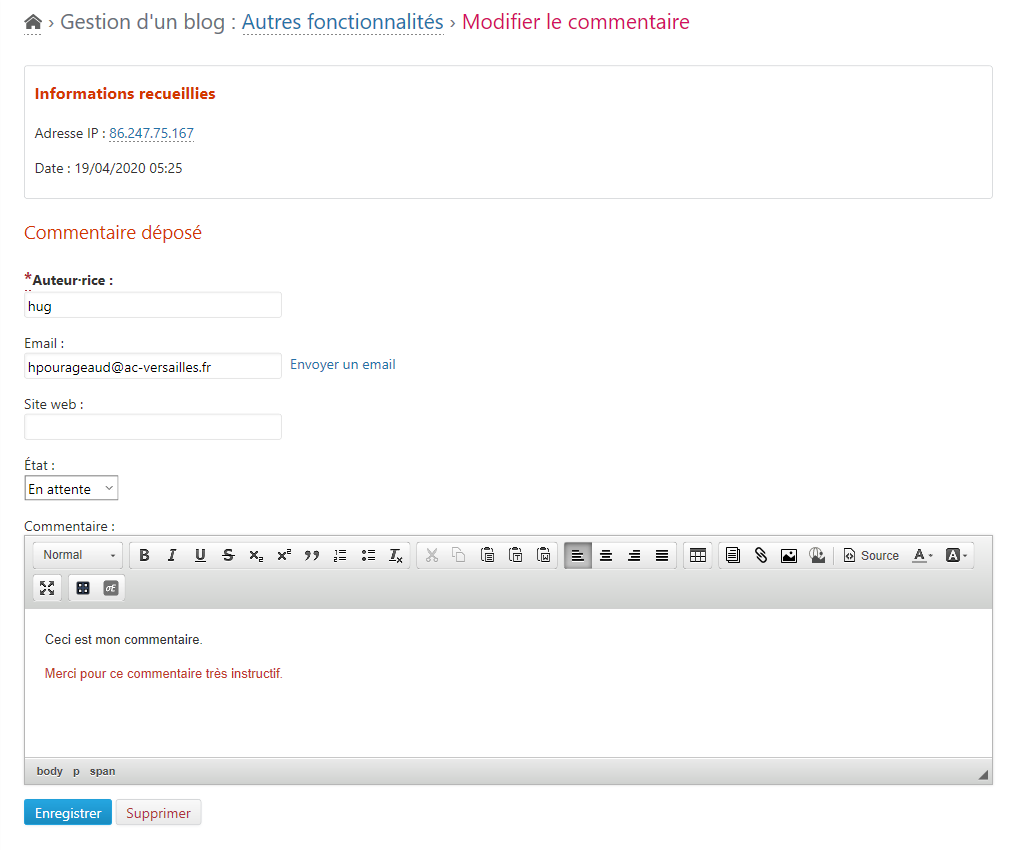Click the home icon in the breadcrumb

coord(33,22)
